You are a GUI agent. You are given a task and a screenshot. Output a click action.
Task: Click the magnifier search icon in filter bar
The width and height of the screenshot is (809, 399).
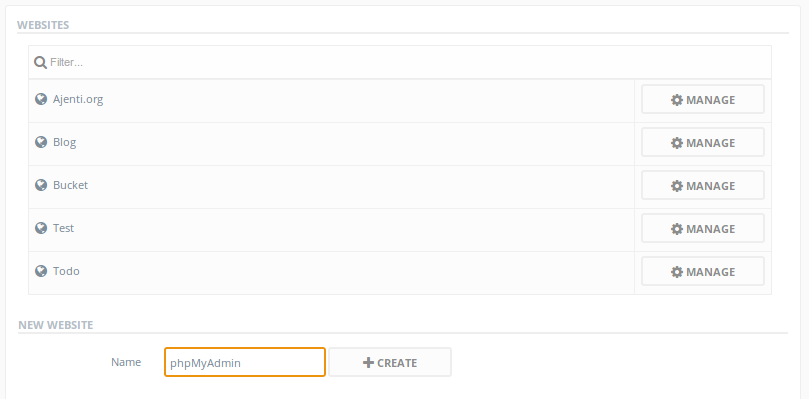click(40, 62)
